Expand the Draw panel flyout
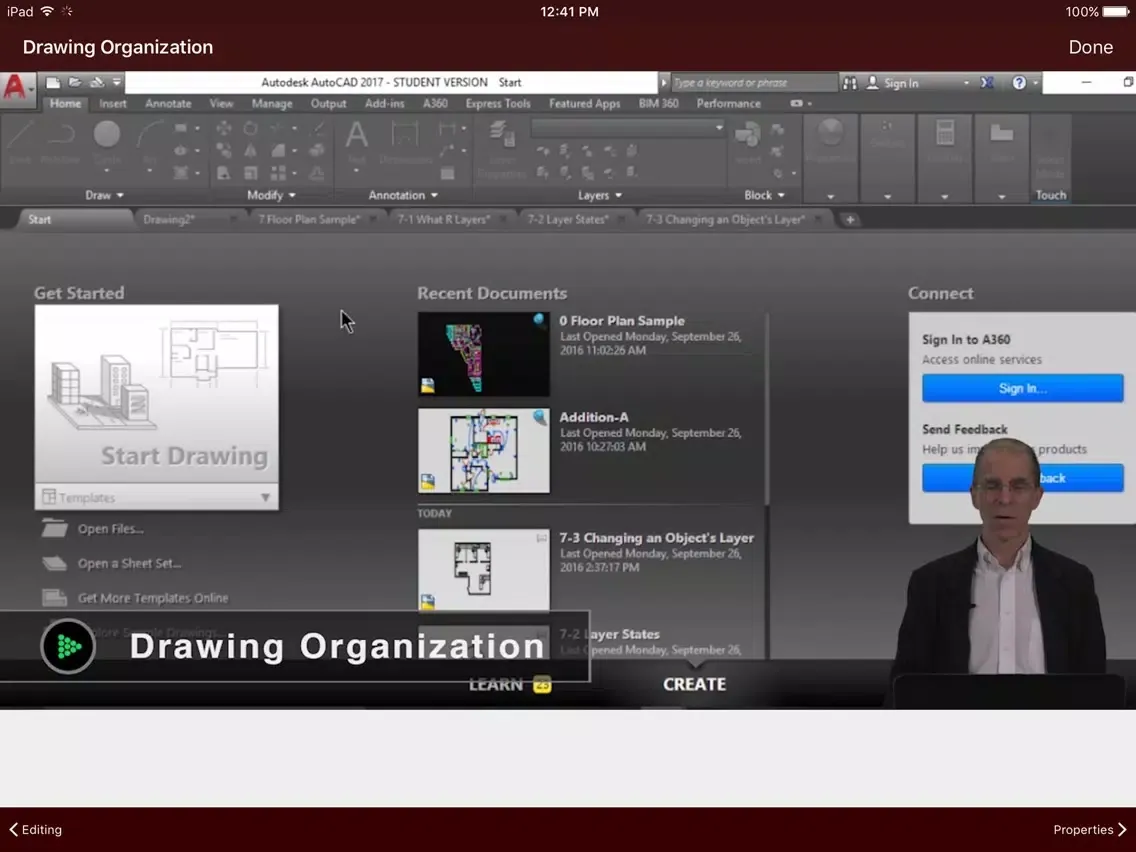This screenshot has width=1136, height=852. pos(104,195)
